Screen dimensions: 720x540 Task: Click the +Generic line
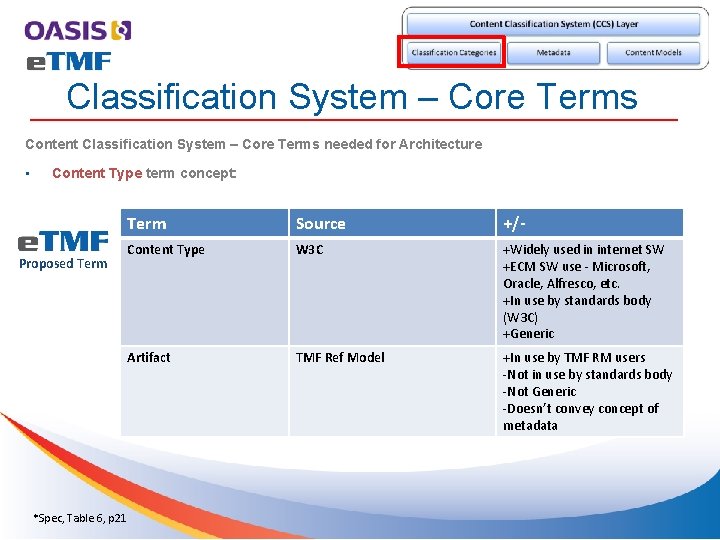click(x=529, y=334)
